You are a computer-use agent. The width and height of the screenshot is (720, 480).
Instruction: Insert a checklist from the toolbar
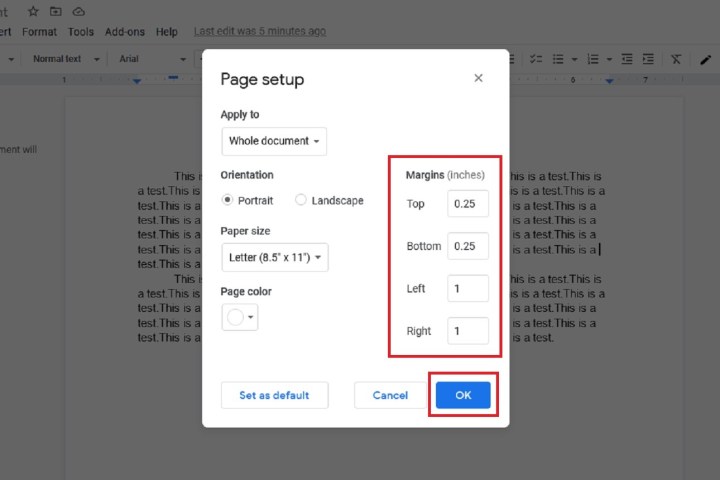tap(536, 59)
